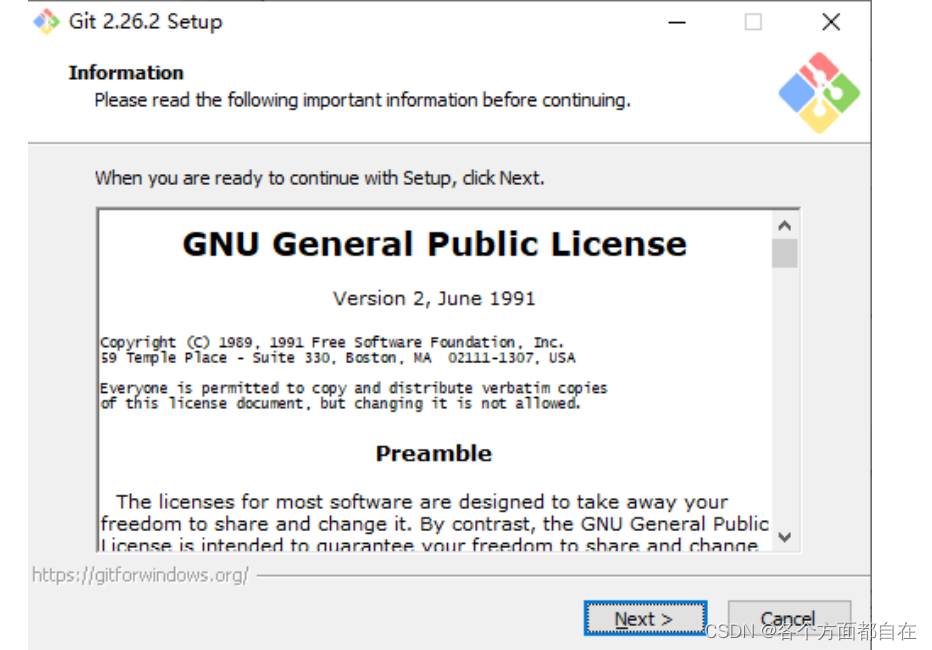932x650 pixels.
Task: Close the Git 2.26.2 Setup window
Action: point(831,22)
